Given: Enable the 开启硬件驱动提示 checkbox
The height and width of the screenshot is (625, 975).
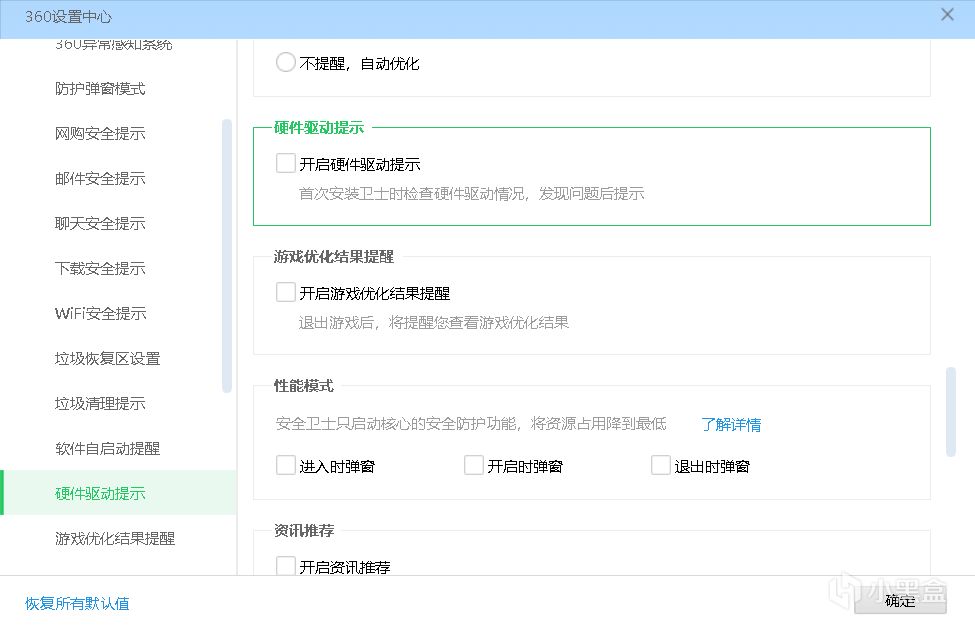Looking at the screenshot, I should point(285,164).
